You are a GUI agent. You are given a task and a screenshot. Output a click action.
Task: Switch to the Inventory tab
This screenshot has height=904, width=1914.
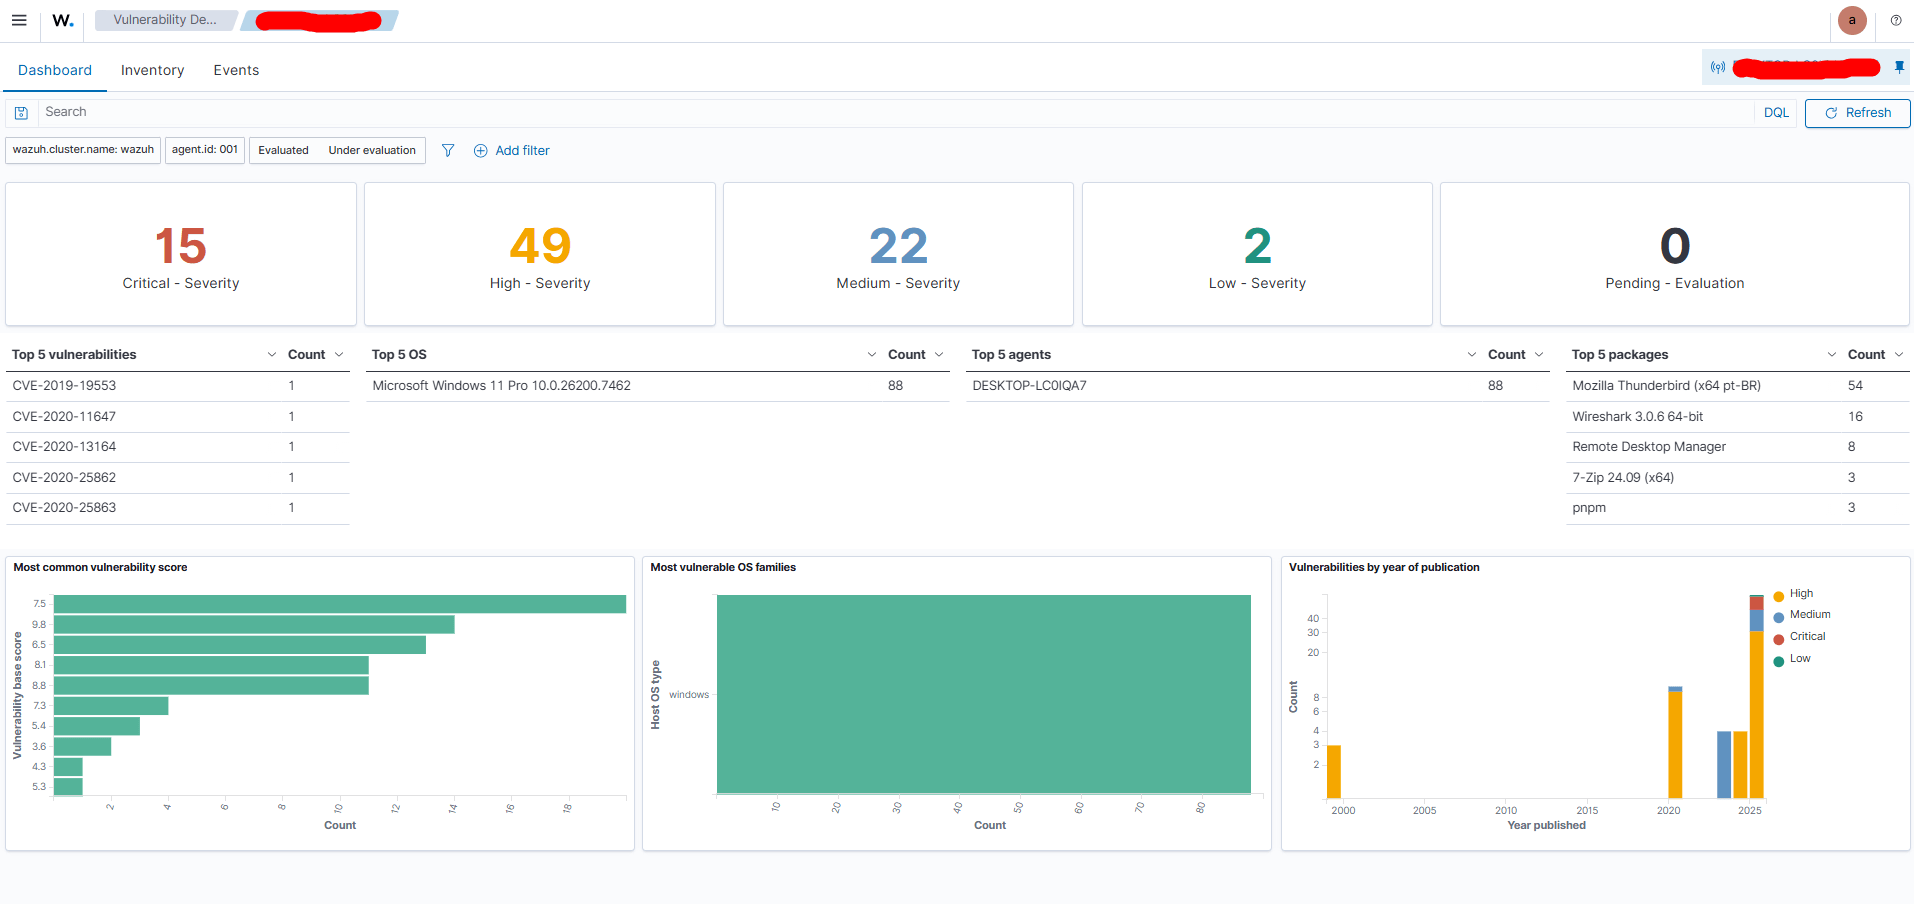tap(152, 70)
